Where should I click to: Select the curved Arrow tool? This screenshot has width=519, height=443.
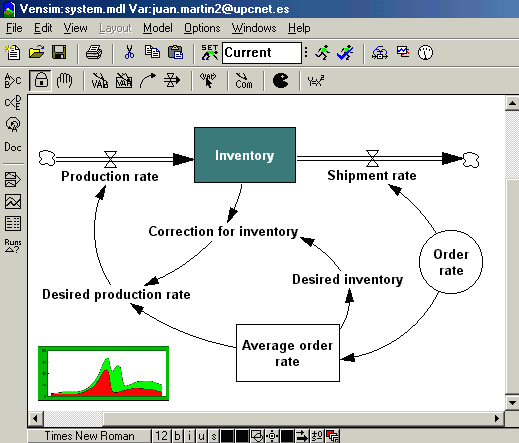(148, 81)
